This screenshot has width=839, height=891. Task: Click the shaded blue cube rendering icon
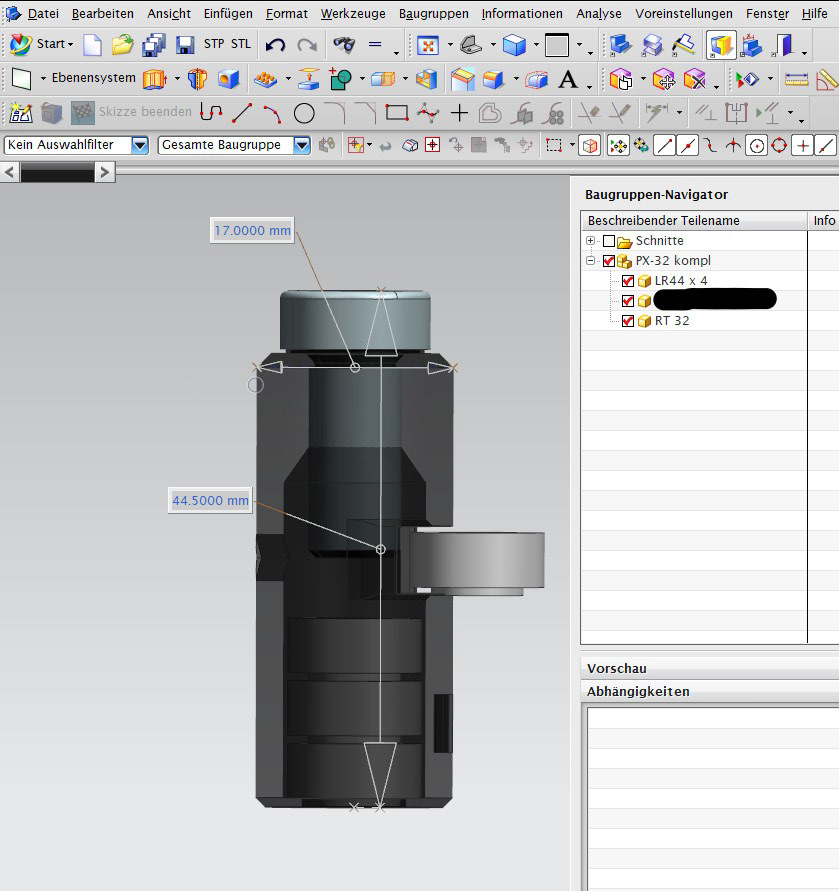coord(514,45)
